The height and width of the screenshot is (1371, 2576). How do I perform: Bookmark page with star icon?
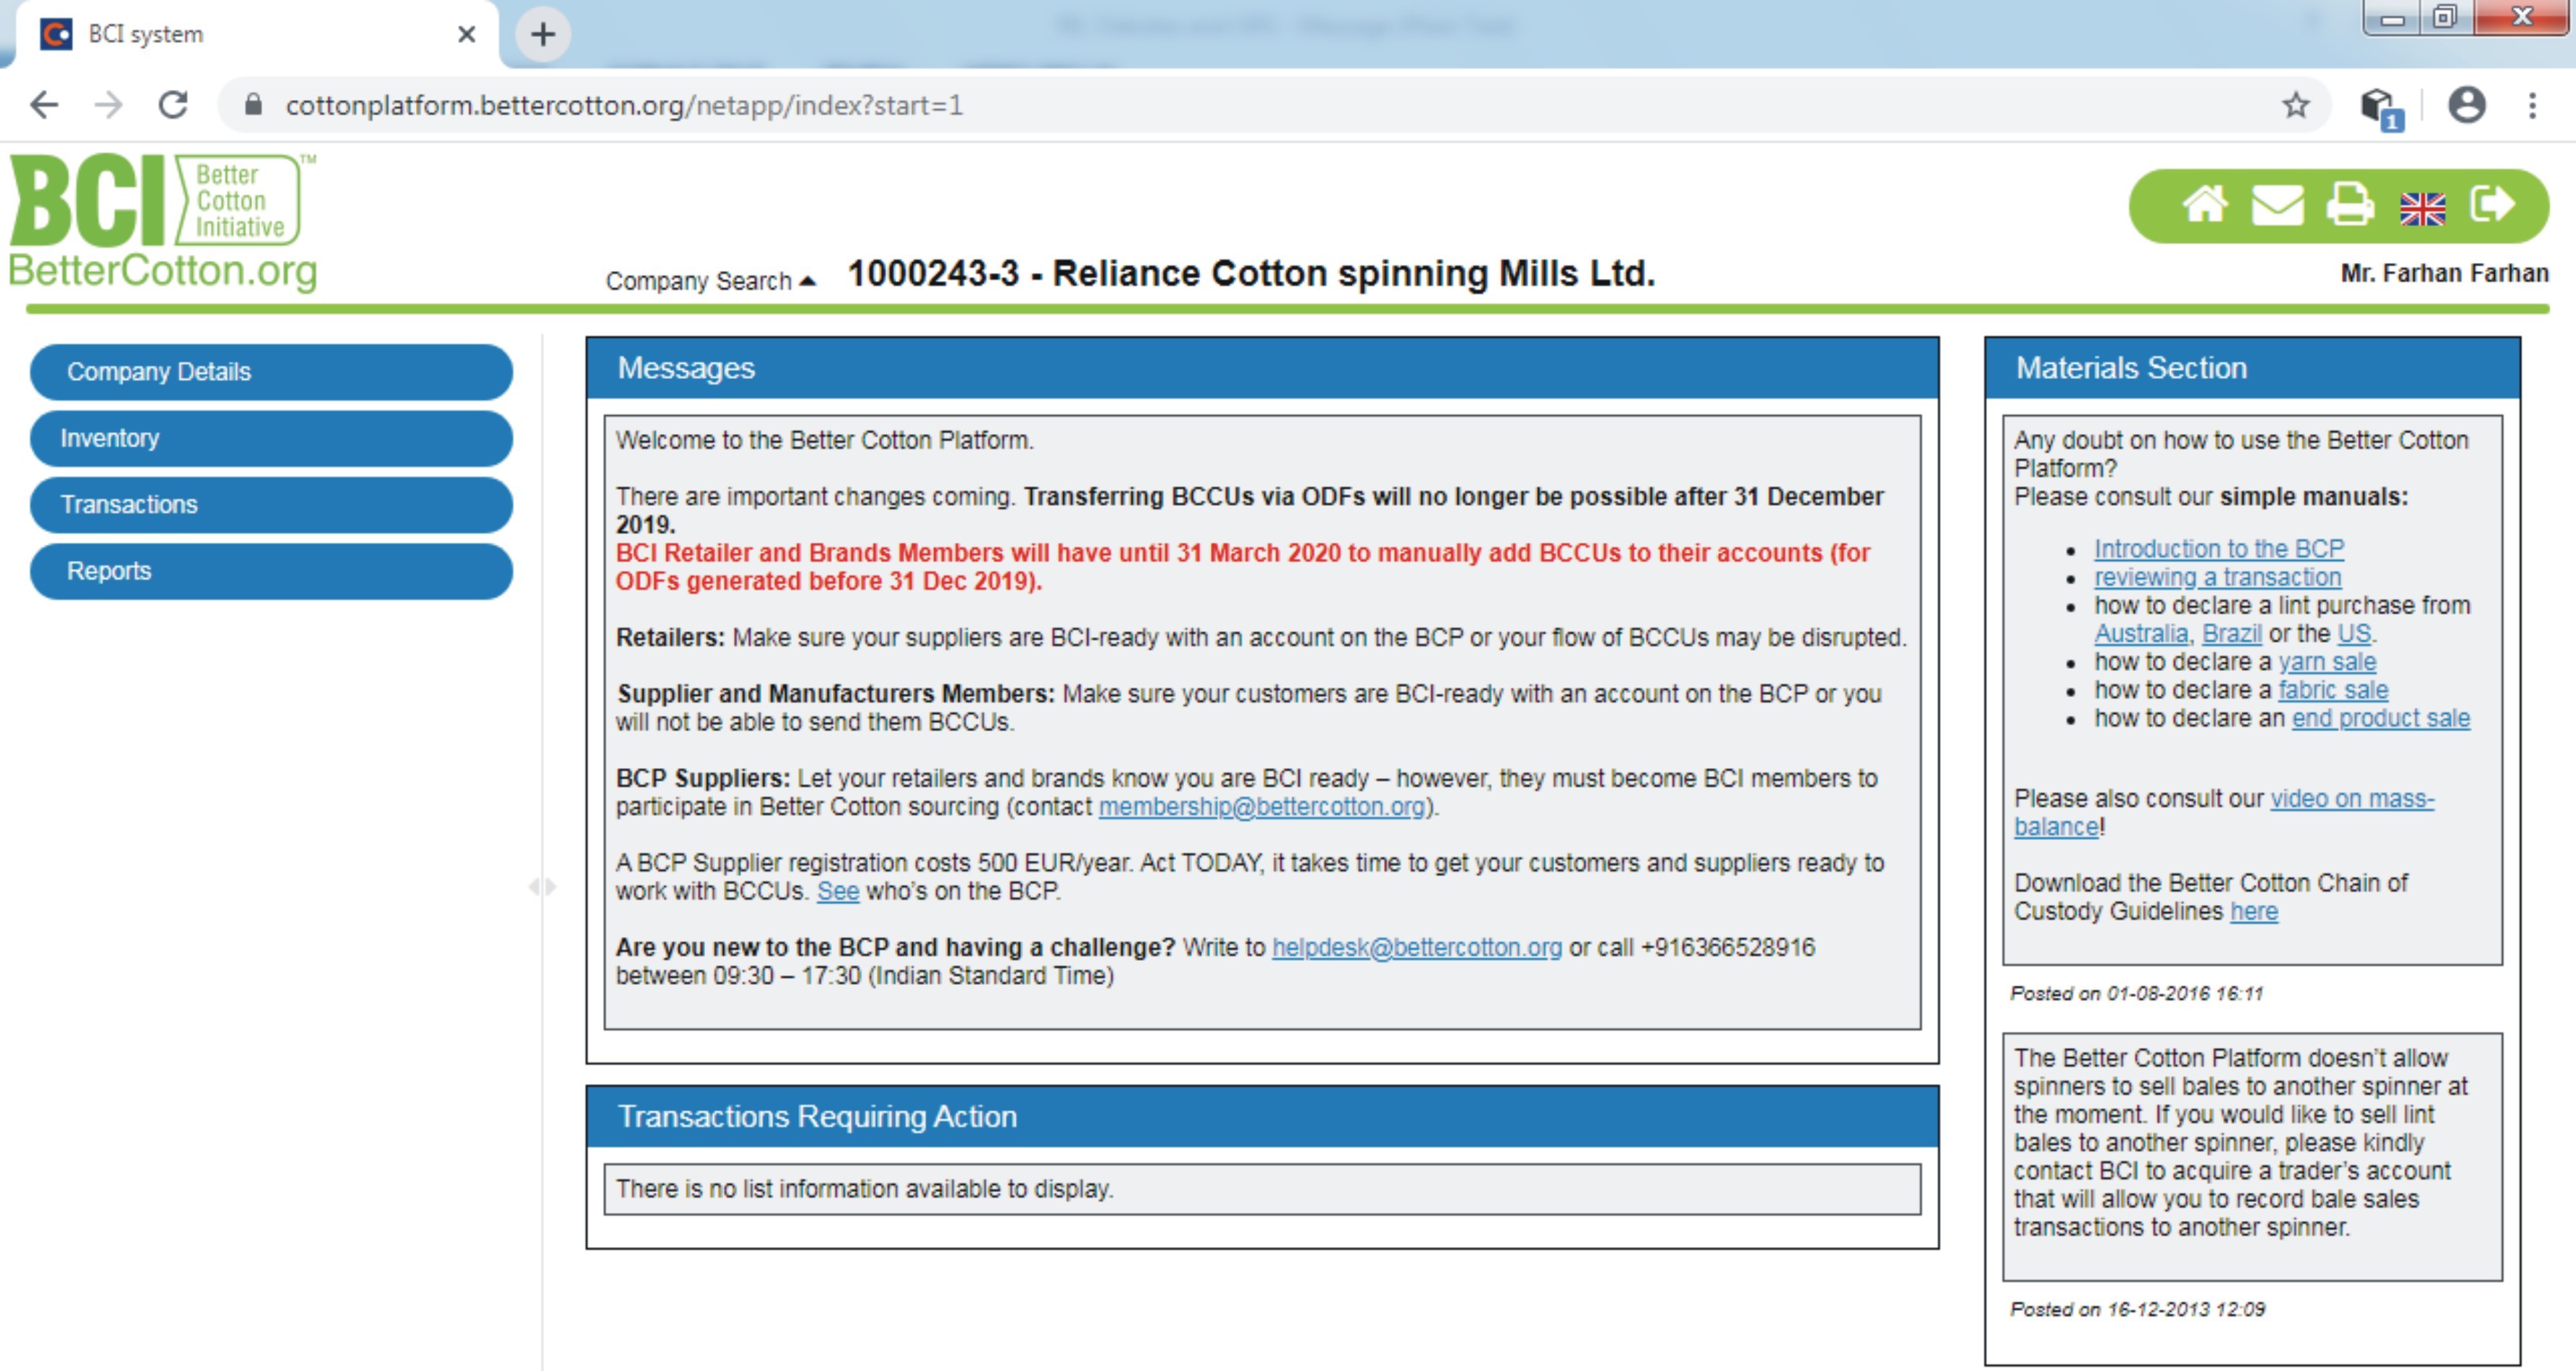click(2296, 105)
